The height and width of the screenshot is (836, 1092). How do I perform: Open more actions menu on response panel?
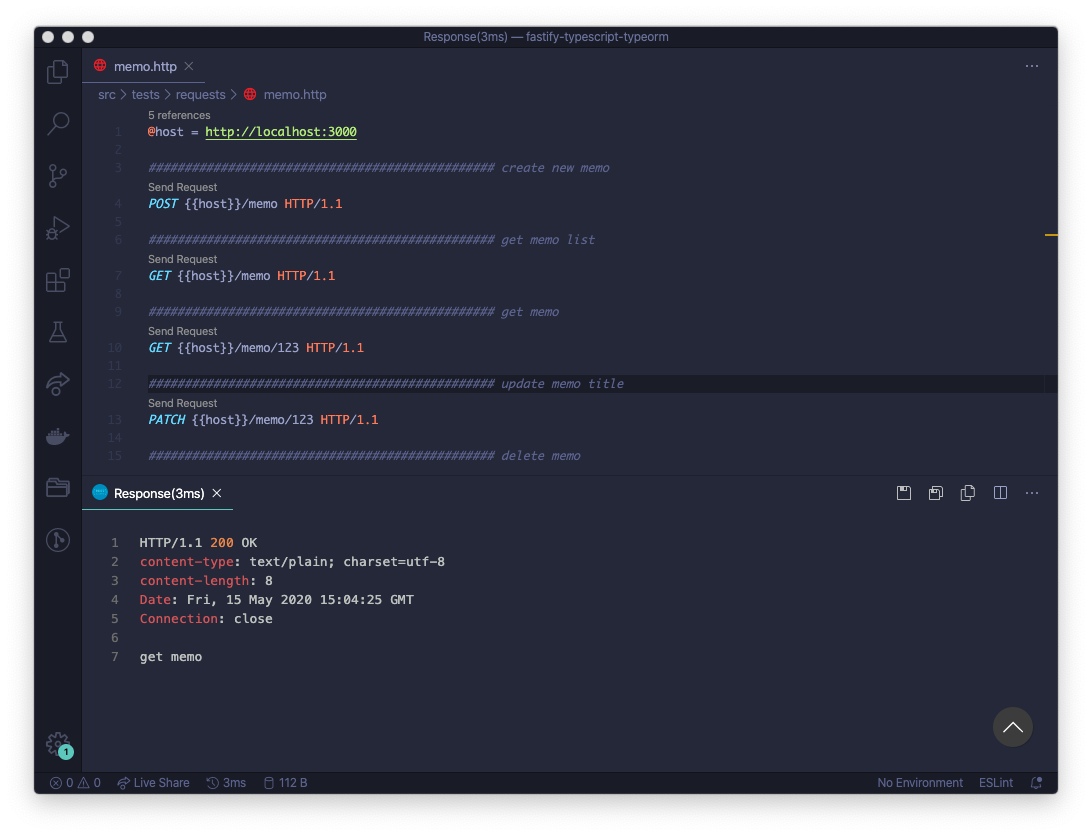pos(1031,492)
